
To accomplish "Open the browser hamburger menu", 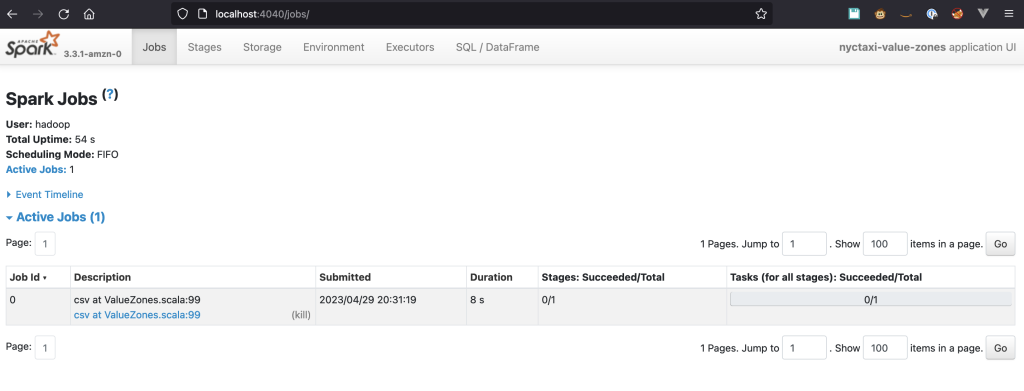I will tap(1009, 14).
